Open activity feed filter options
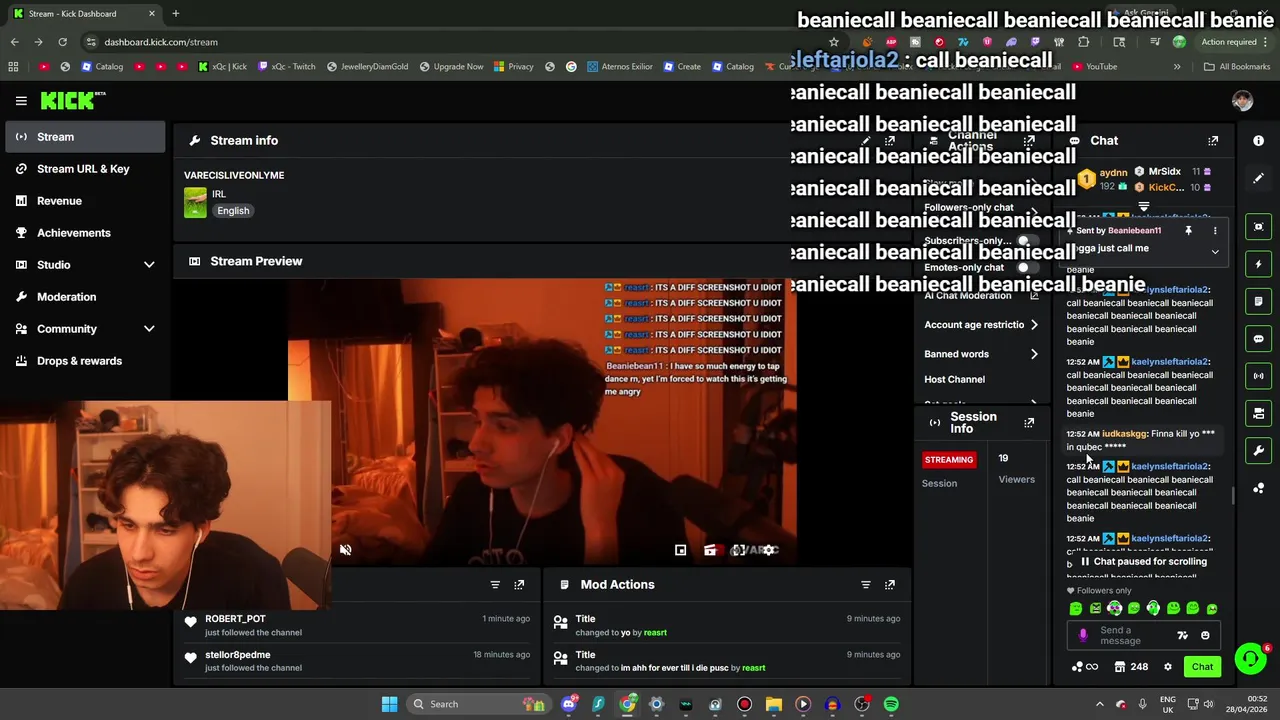This screenshot has height=720, width=1280. pyautogui.click(x=495, y=585)
